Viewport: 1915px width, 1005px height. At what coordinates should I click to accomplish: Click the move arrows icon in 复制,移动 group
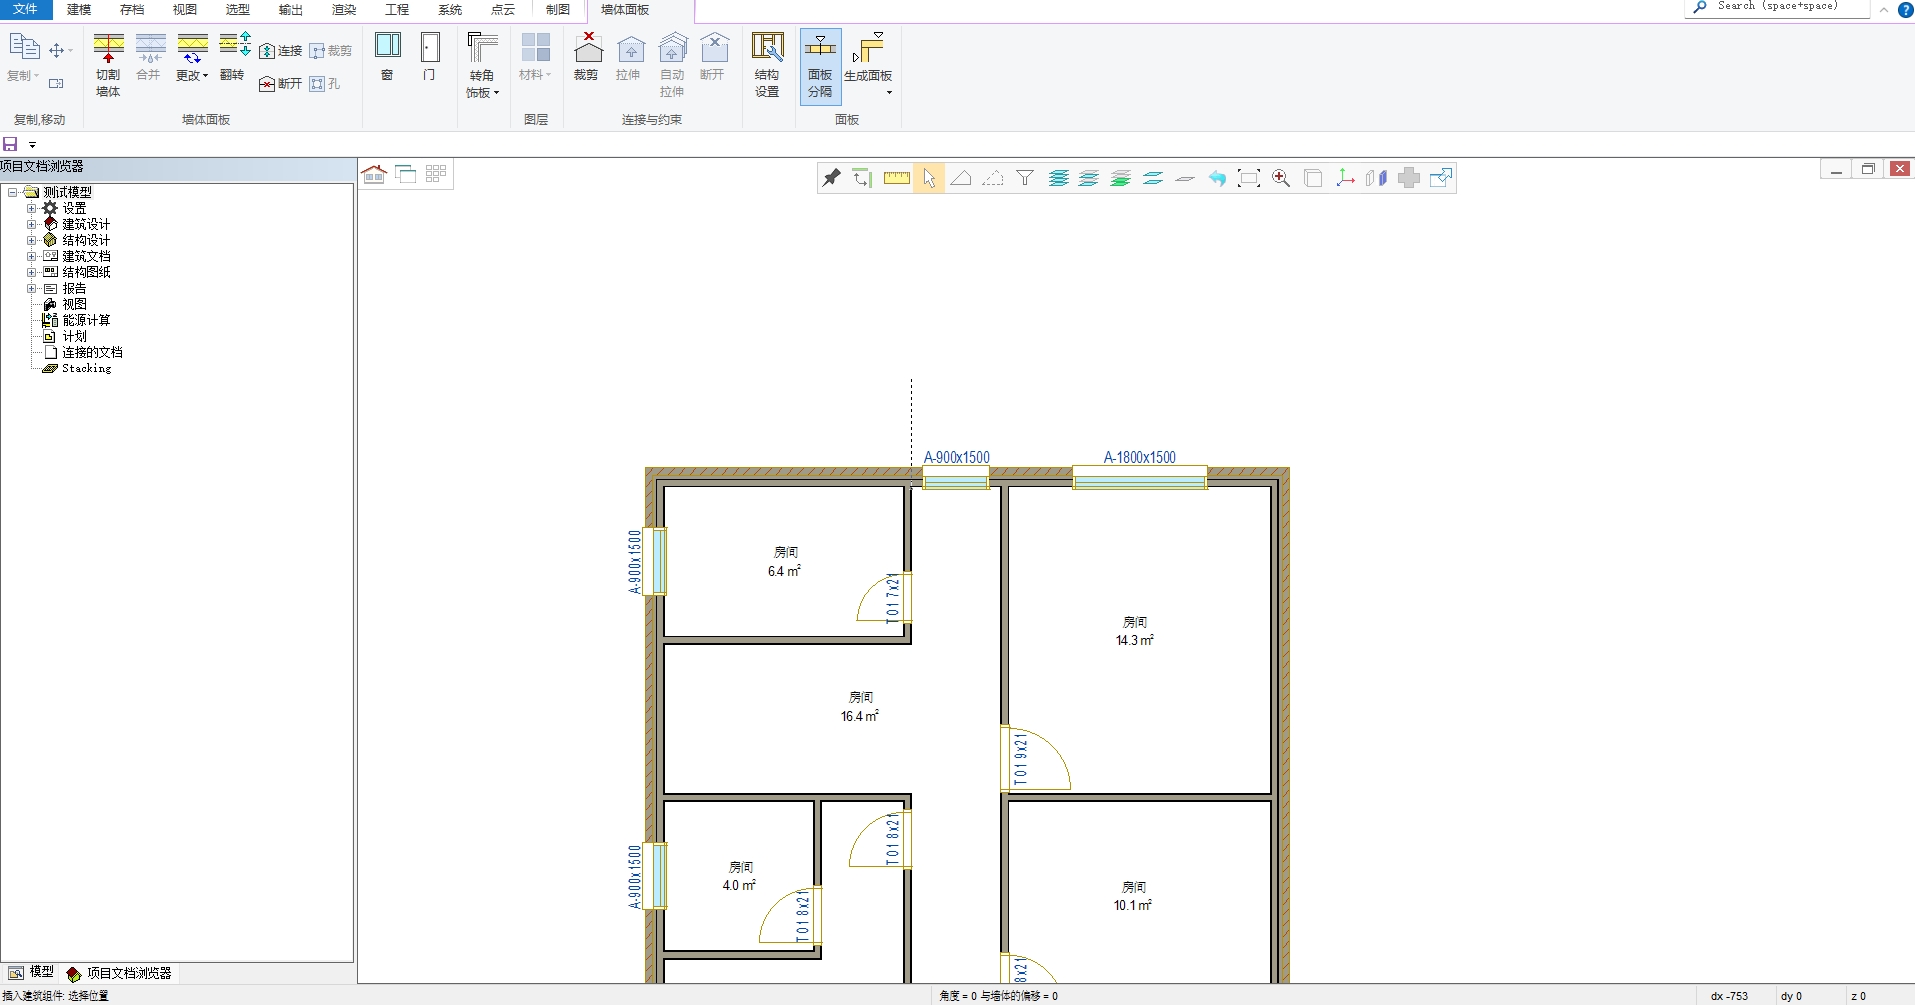(x=58, y=51)
